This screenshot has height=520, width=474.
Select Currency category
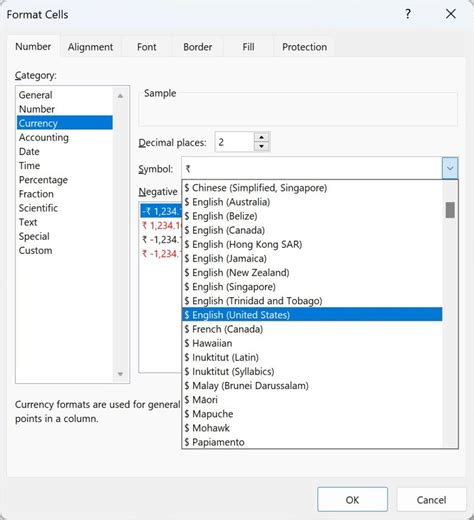click(65, 123)
